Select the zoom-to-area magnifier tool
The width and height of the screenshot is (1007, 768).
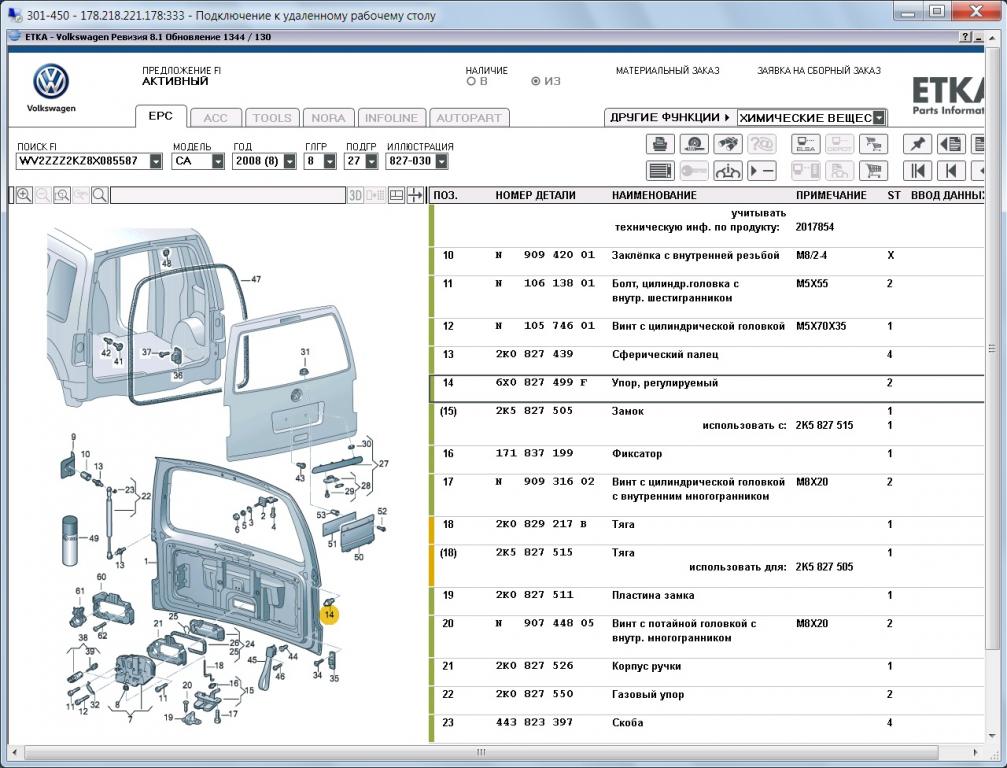tap(62, 195)
